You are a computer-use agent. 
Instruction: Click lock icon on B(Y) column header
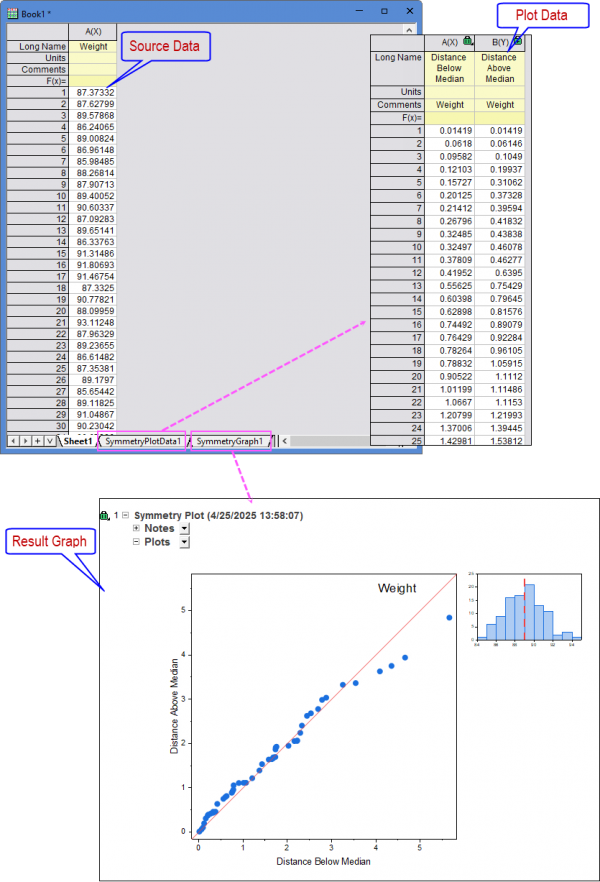click(x=518, y=41)
